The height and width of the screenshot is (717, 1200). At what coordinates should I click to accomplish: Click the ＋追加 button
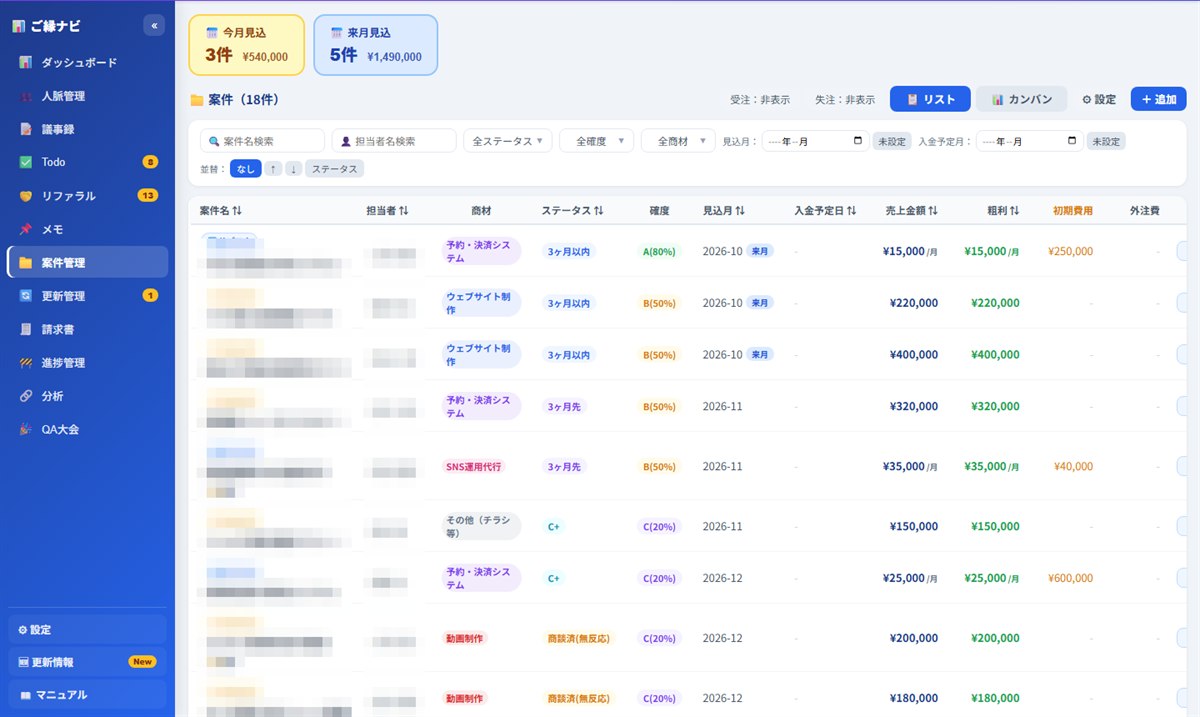1159,99
